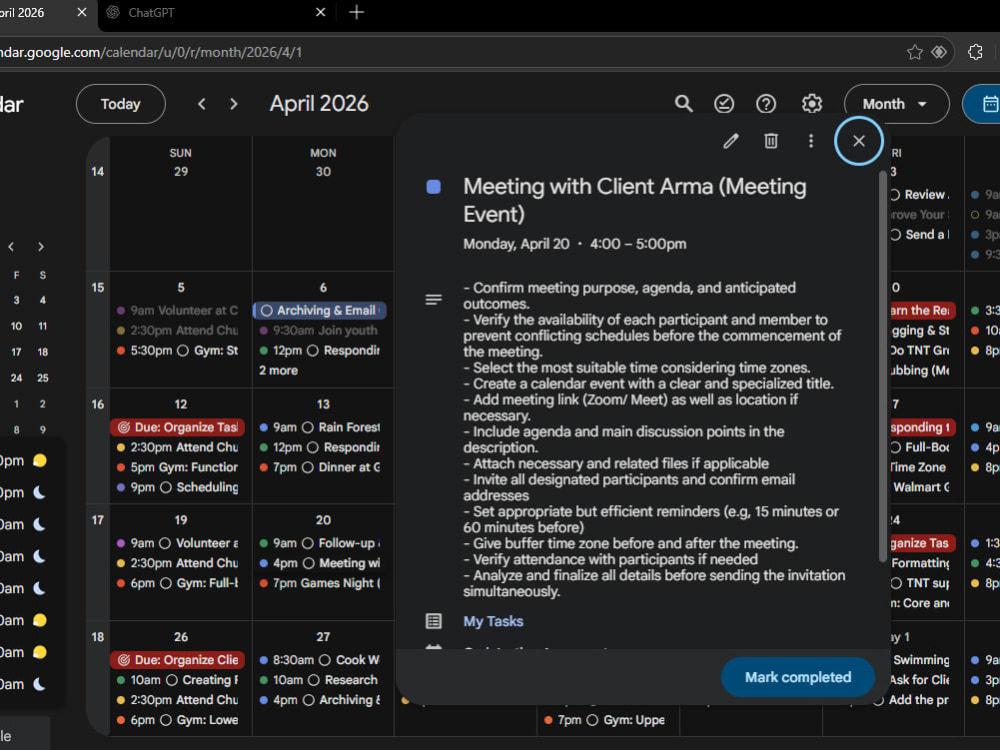The width and height of the screenshot is (1000, 750).
Task: Go to next month with header chevron
Action: tap(233, 104)
